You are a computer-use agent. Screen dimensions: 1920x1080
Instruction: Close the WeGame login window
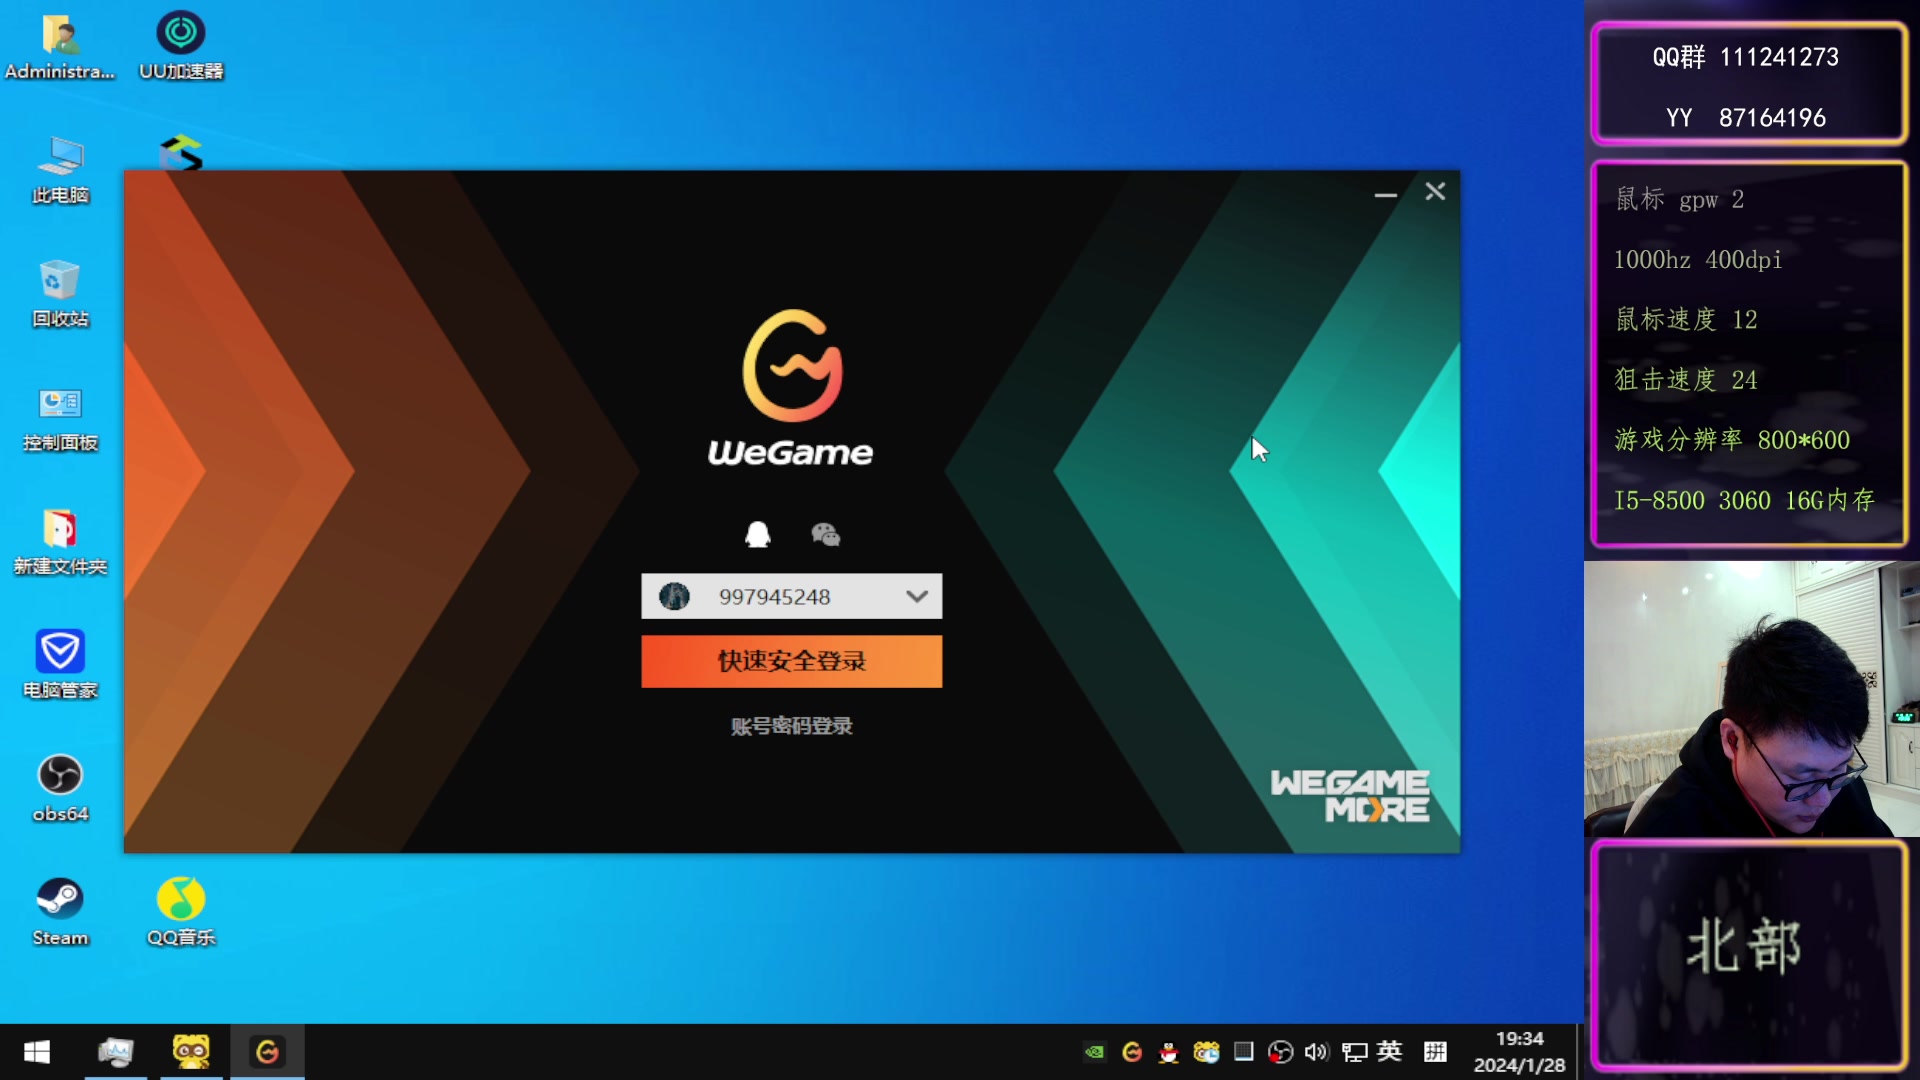[x=1435, y=191]
